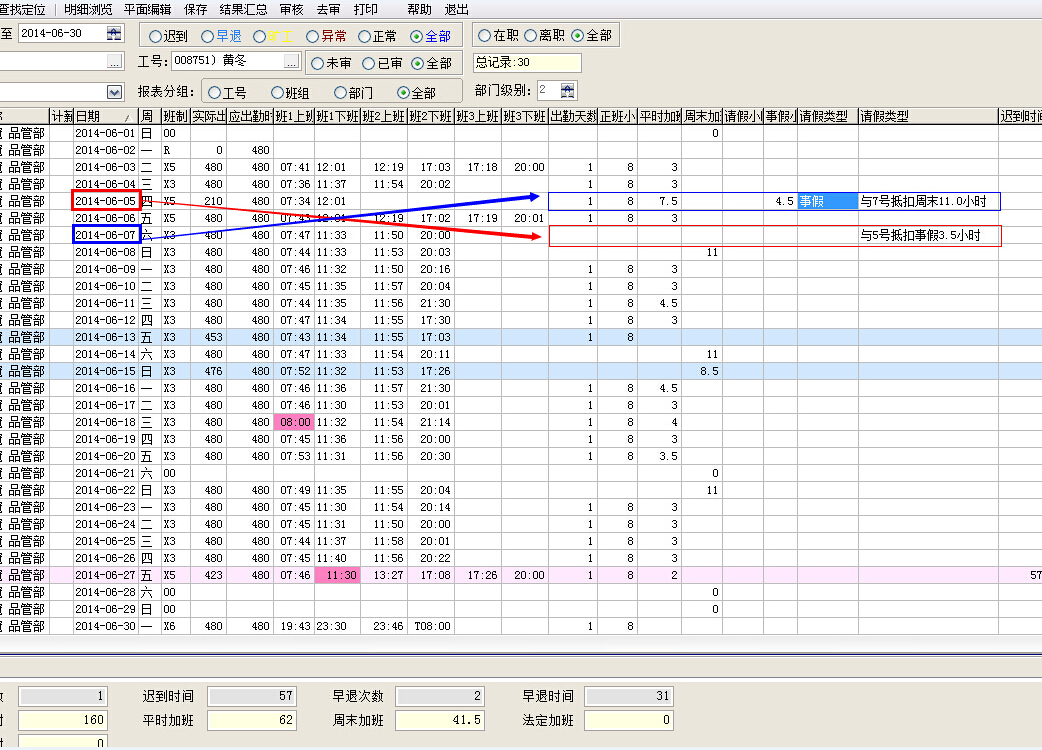Select the highlighted 事假 cell

(x=827, y=201)
